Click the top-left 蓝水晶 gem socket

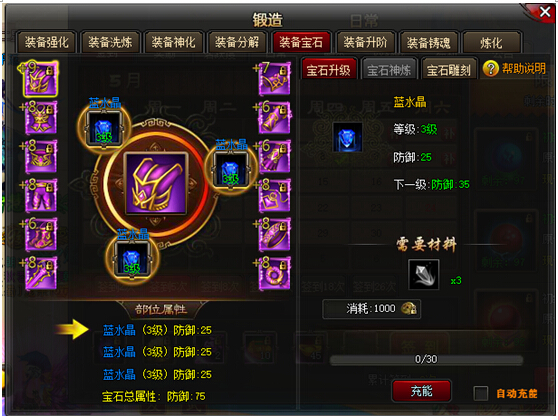(104, 129)
